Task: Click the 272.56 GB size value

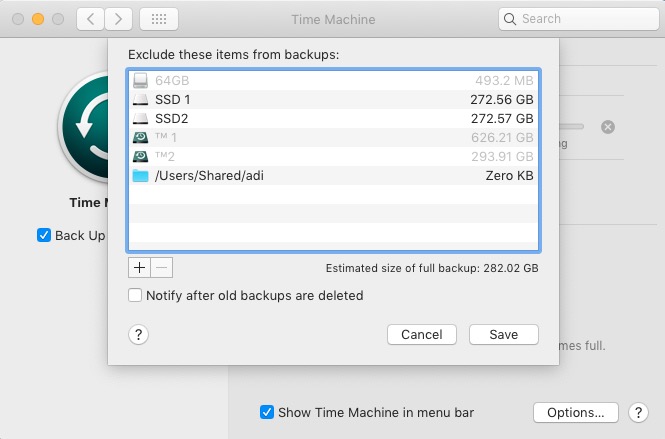Action: pyautogui.click(x=502, y=100)
